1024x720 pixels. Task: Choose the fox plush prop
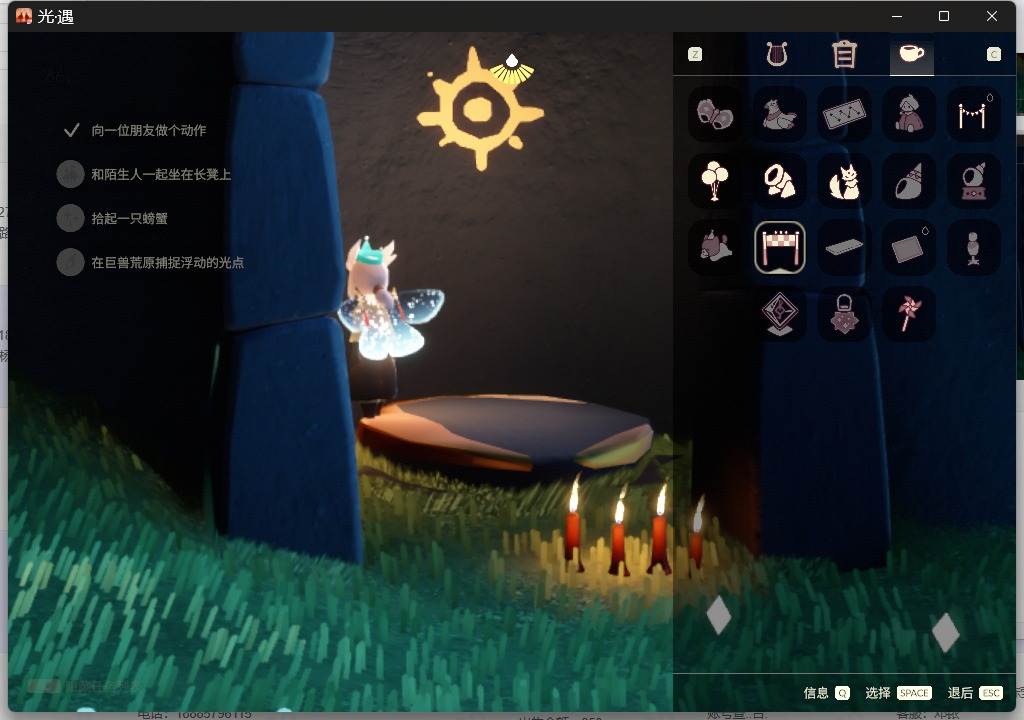point(844,180)
